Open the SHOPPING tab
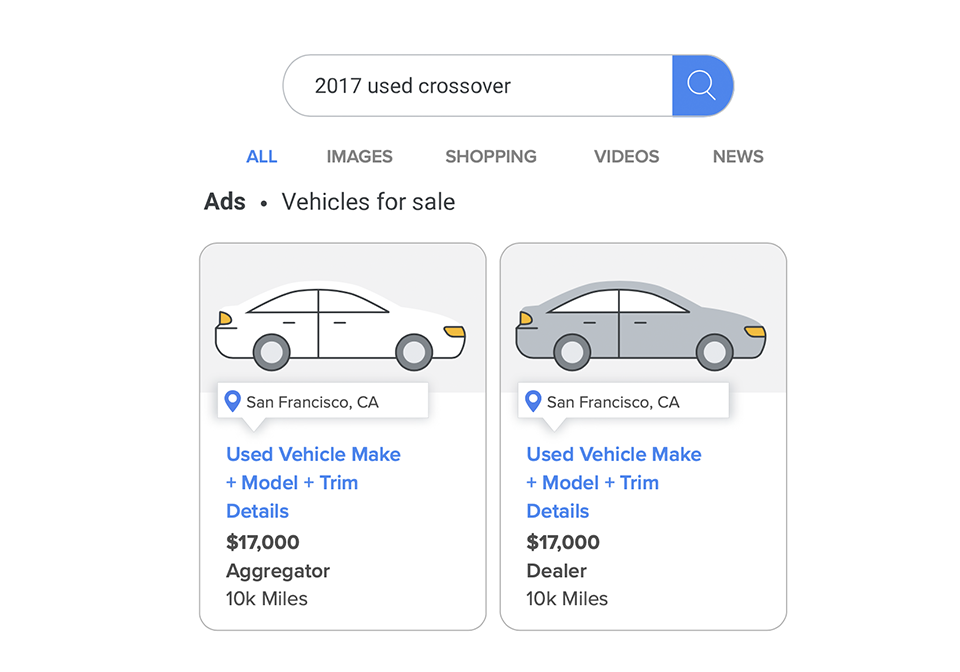Image resolution: width=960 pixels, height=672 pixels. click(490, 157)
